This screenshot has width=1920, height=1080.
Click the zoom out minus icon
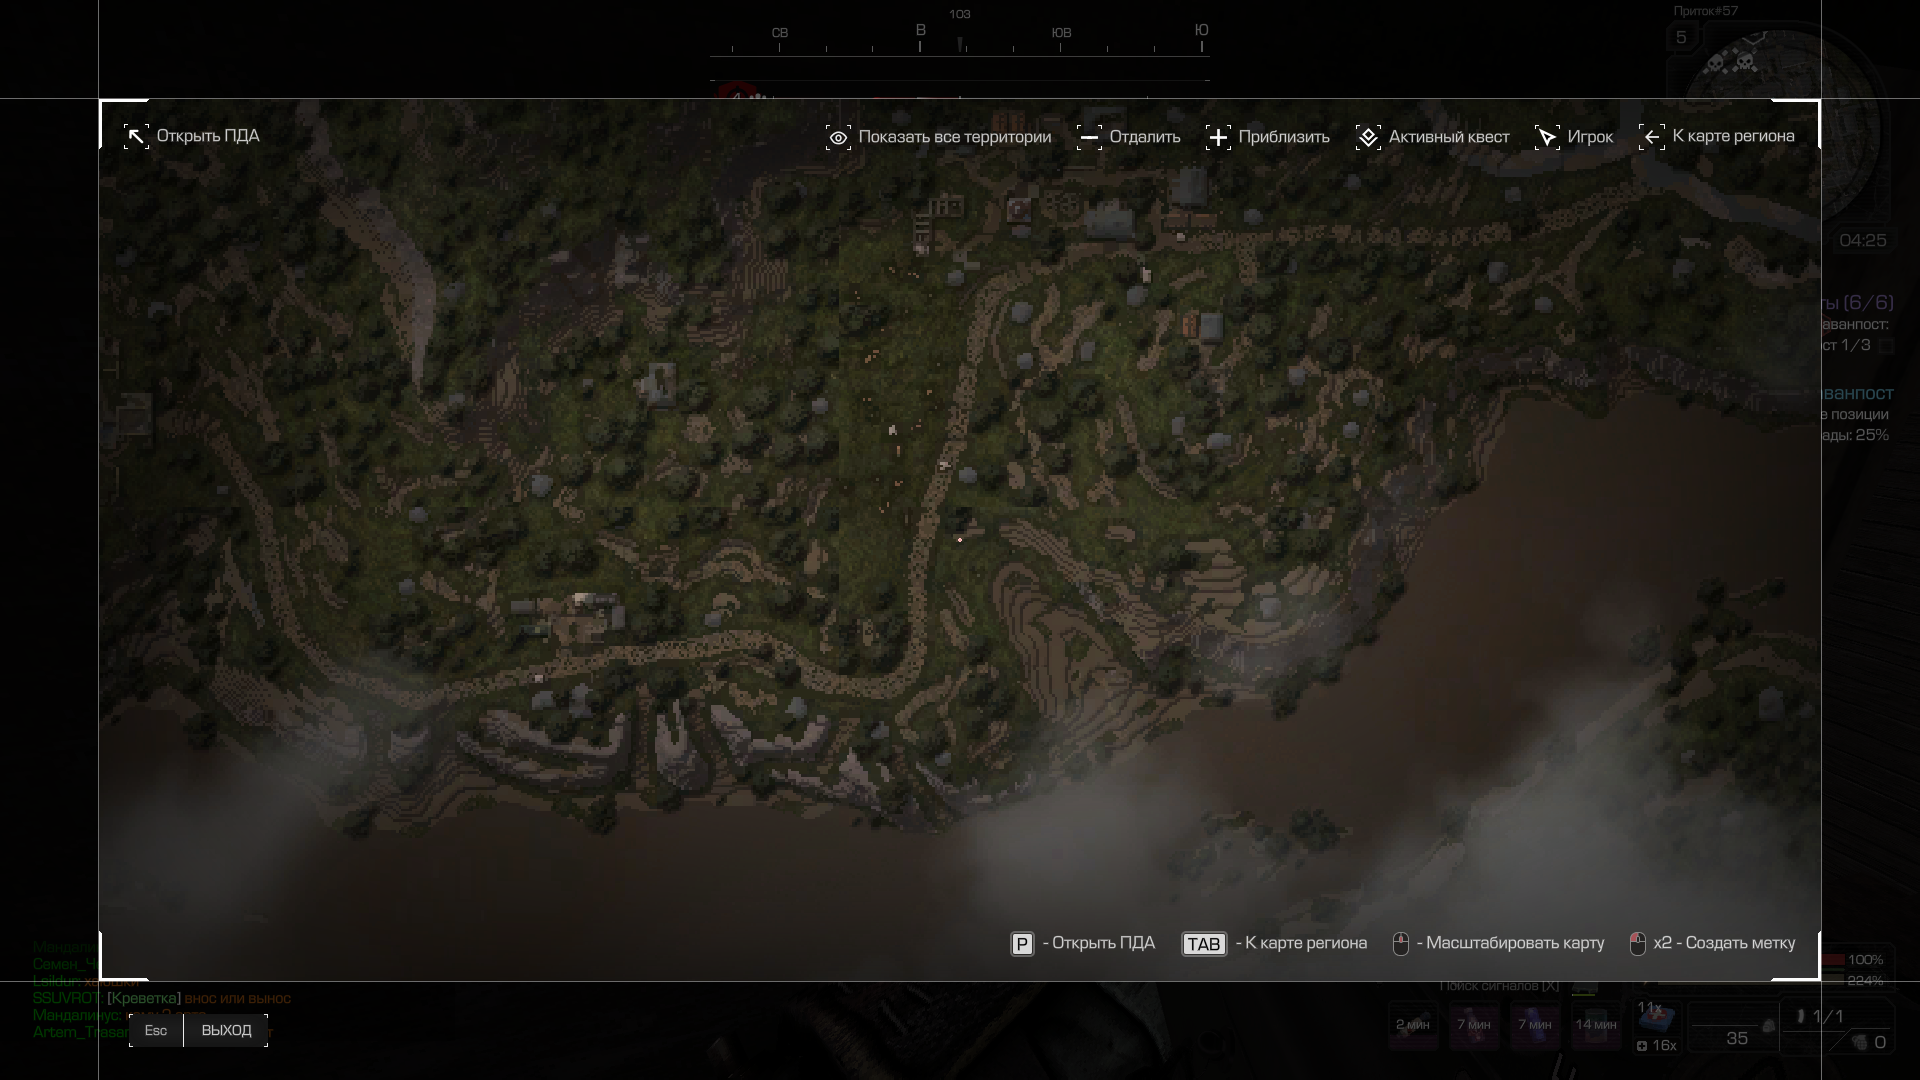click(x=1089, y=137)
